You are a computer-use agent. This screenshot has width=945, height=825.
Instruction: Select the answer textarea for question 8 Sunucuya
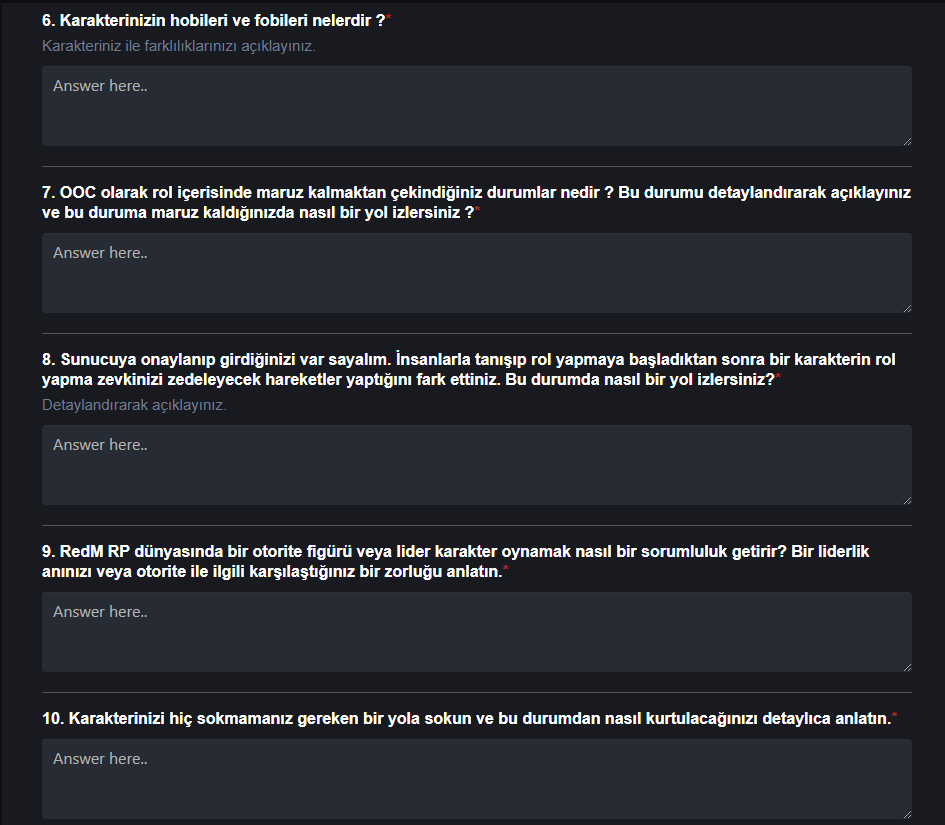coord(477,465)
